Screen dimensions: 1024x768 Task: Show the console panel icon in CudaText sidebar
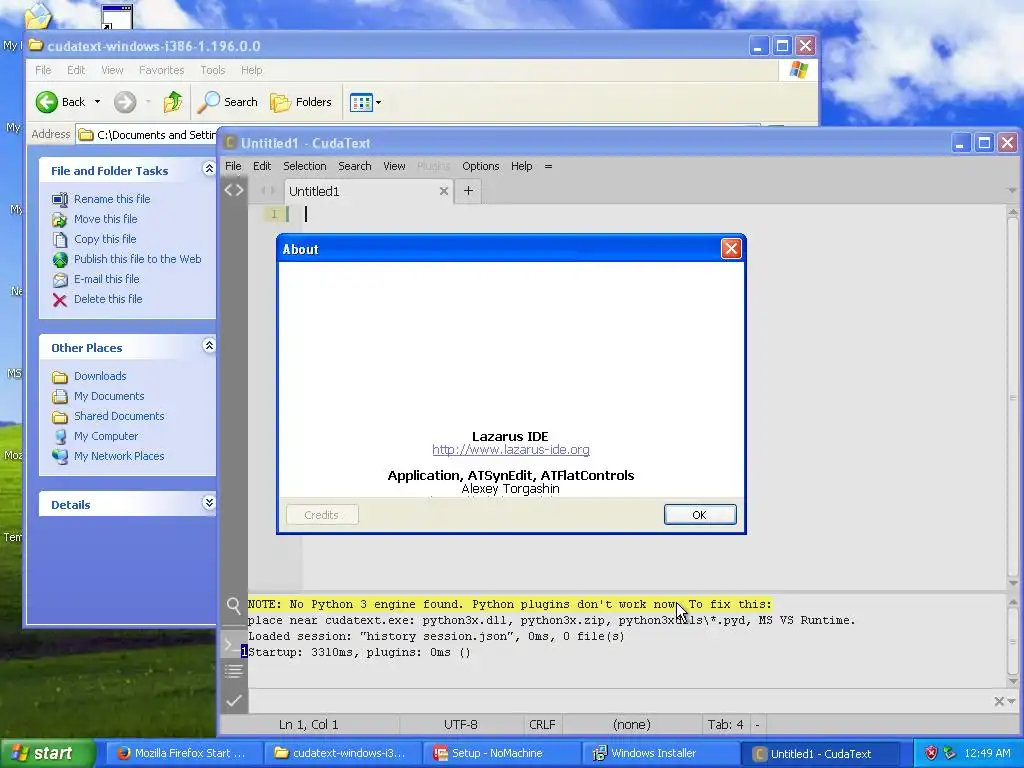(x=230, y=645)
